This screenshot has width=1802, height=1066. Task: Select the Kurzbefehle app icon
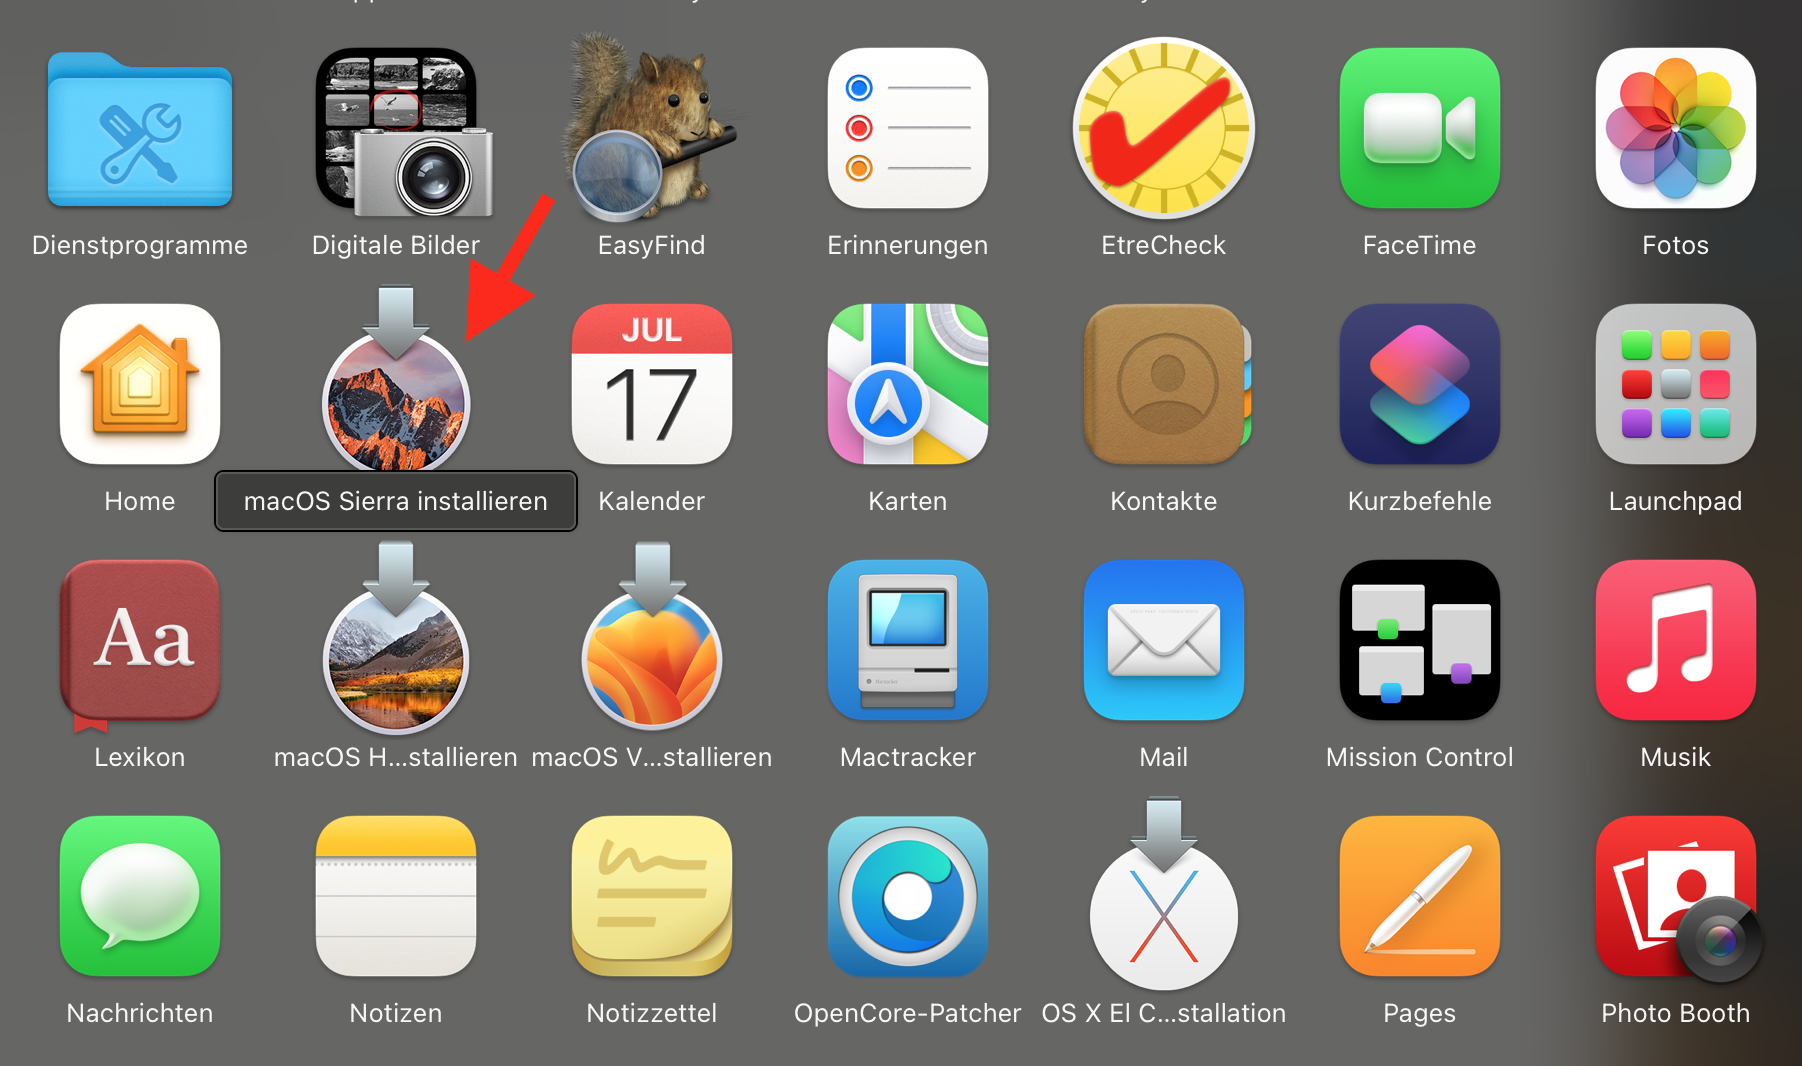1420,384
